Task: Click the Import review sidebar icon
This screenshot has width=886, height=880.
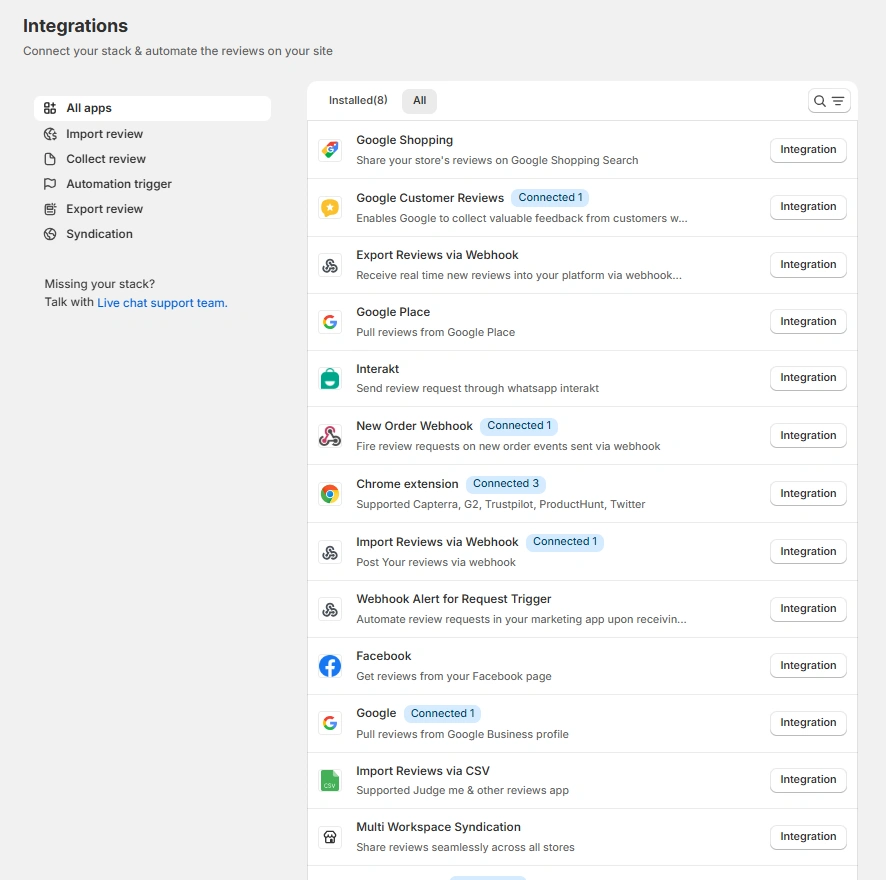Action: pyautogui.click(x=49, y=133)
